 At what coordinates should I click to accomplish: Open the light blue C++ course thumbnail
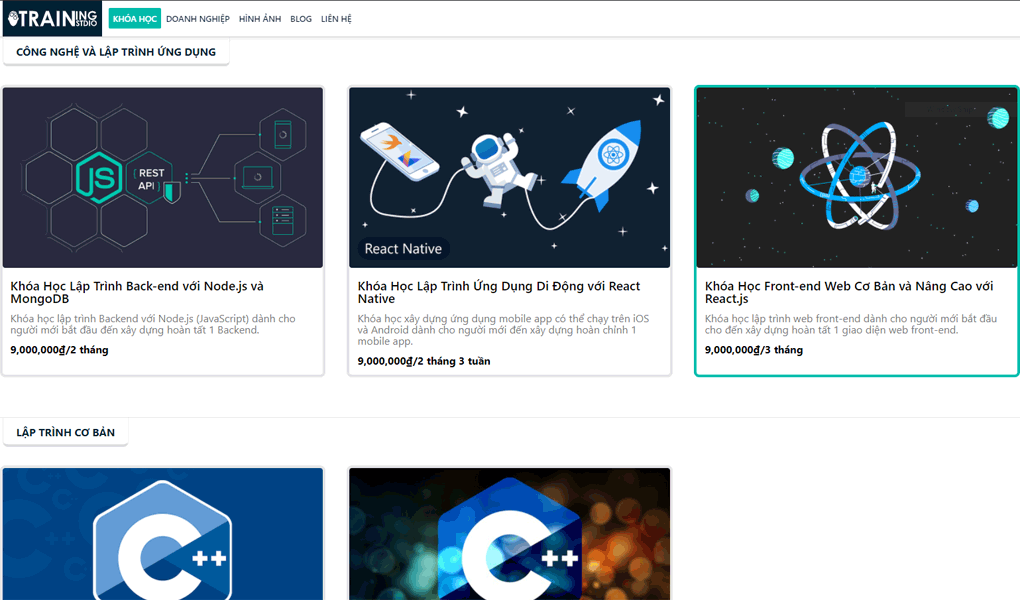[x=163, y=534]
